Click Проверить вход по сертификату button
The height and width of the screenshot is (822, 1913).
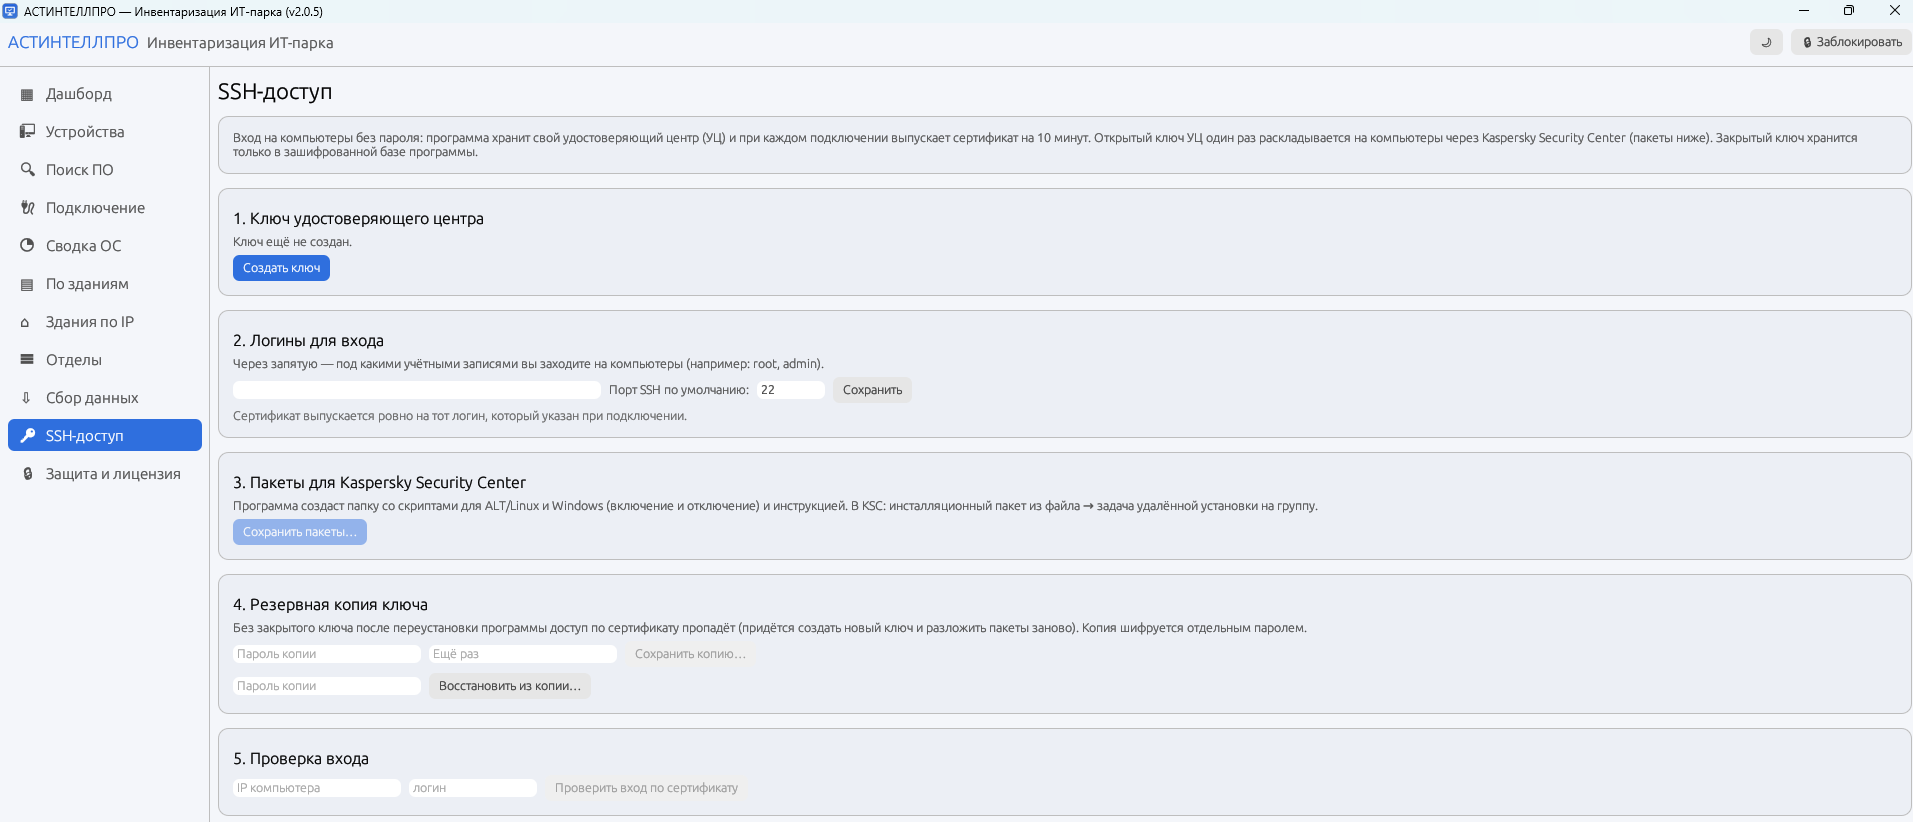[646, 788]
